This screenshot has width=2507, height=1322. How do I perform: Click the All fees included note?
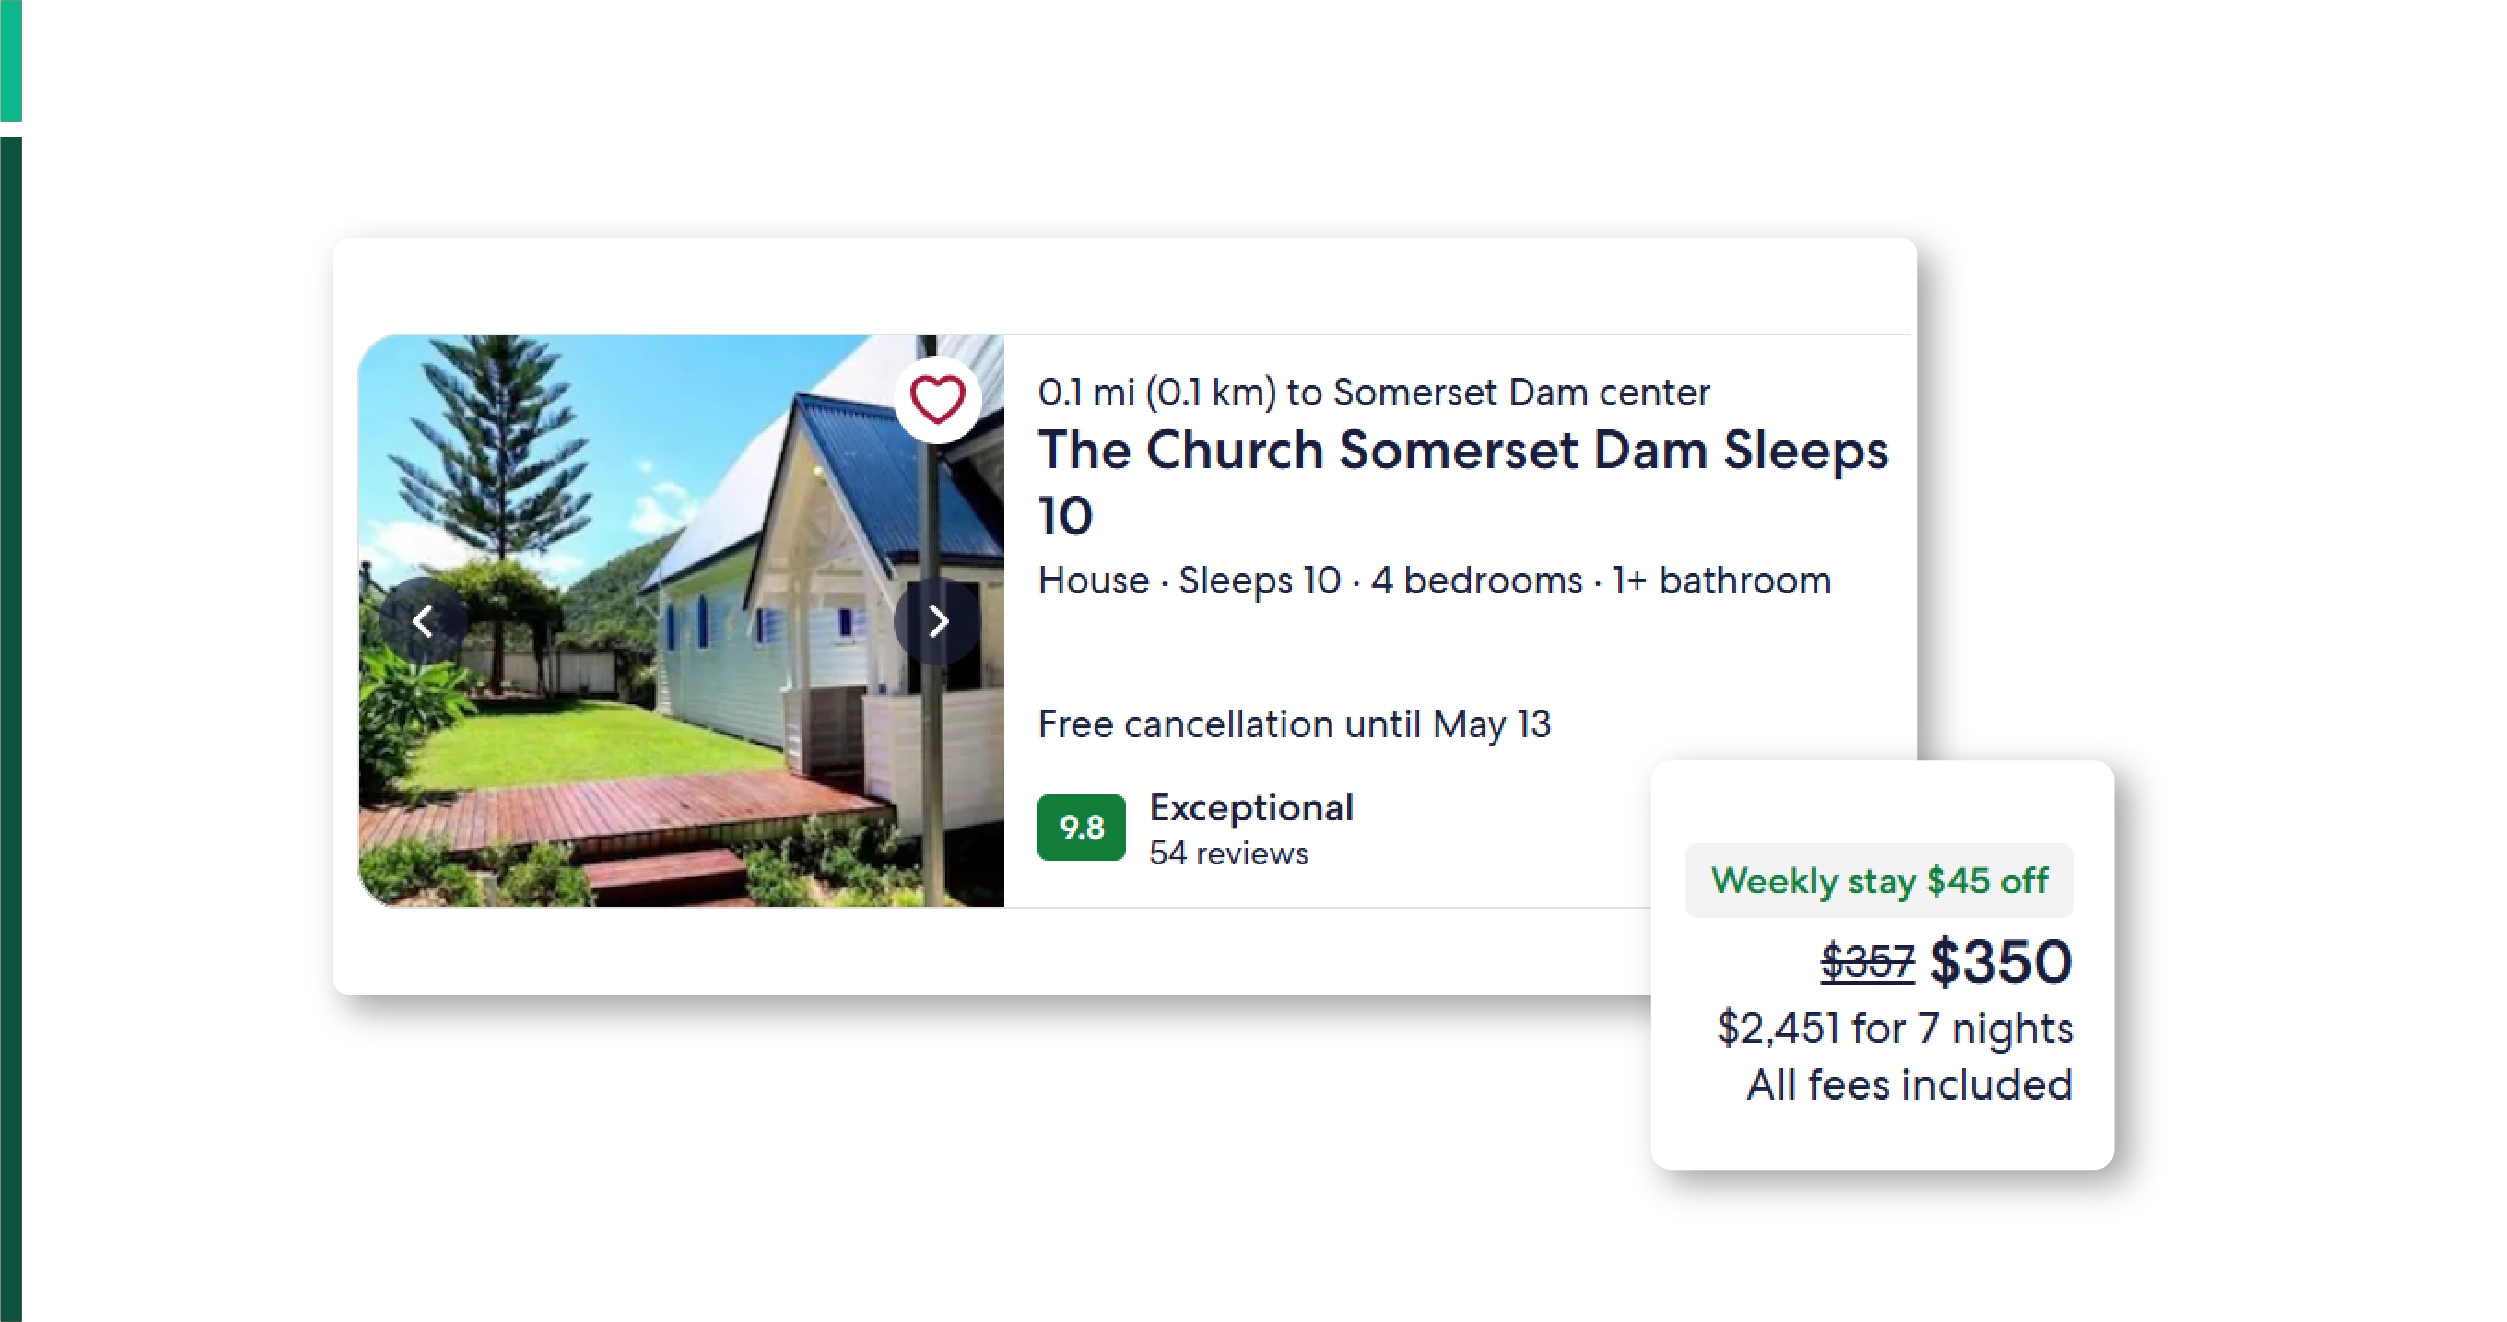[x=1909, y=1085]
